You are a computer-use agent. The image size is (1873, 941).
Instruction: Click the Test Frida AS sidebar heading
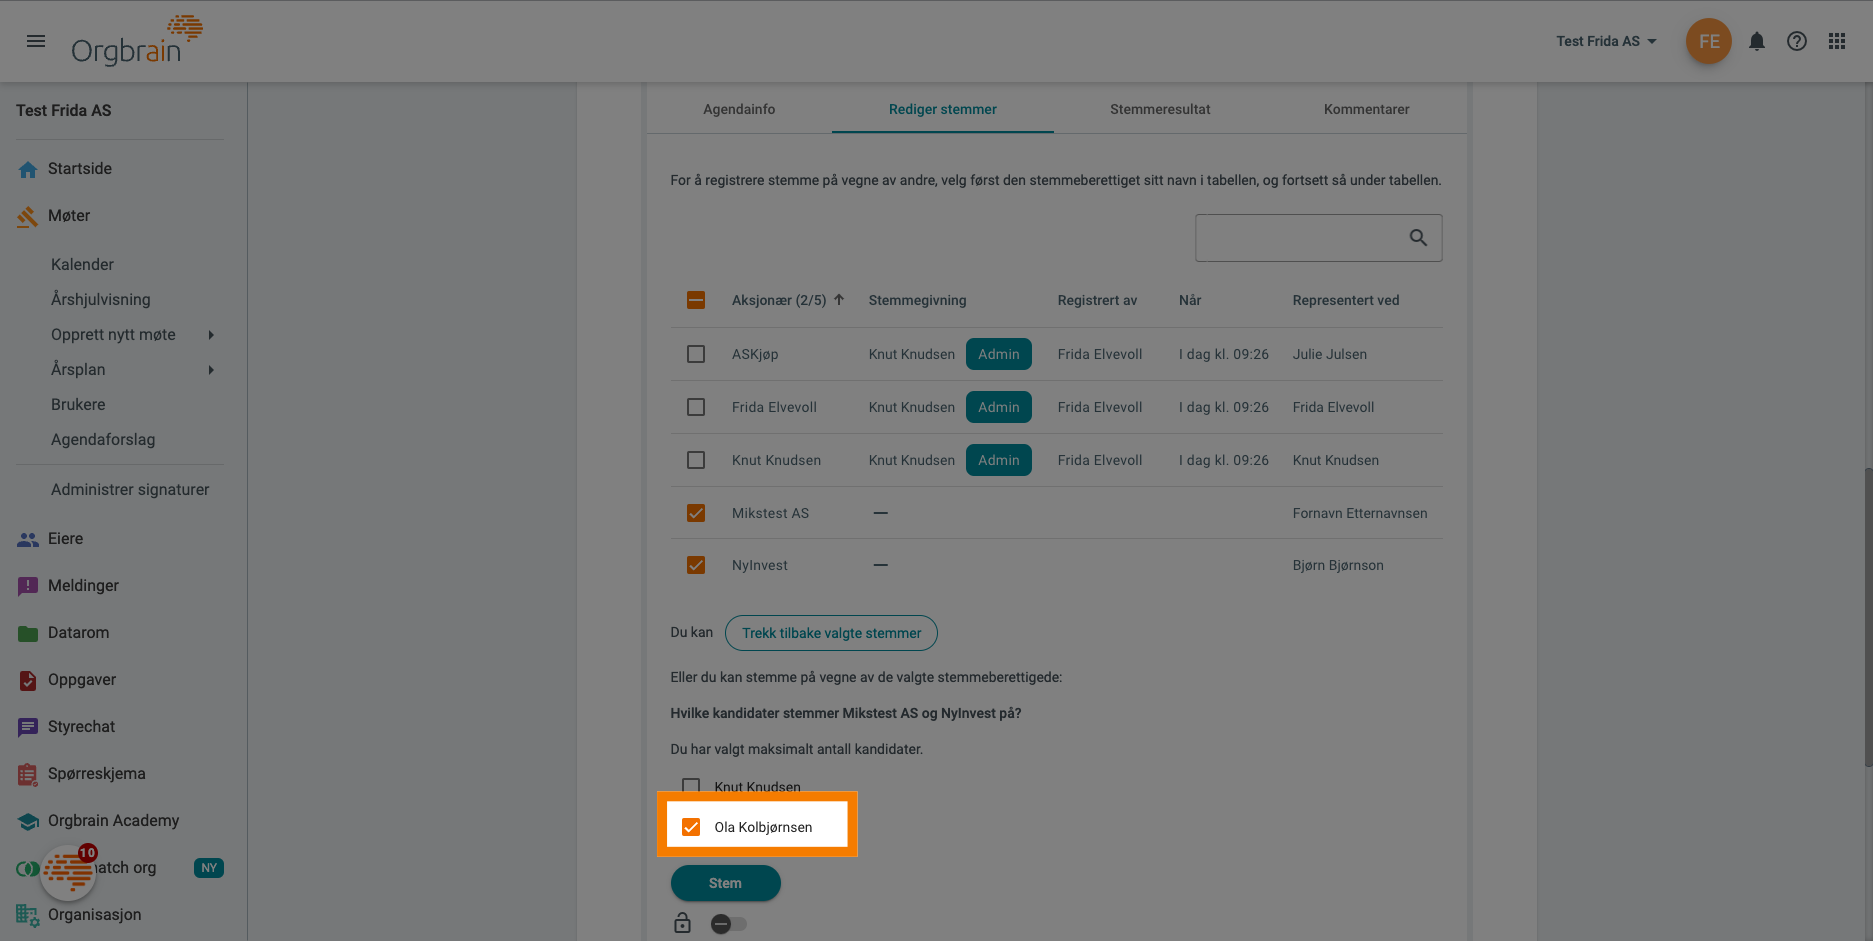[x=64, y=111]
